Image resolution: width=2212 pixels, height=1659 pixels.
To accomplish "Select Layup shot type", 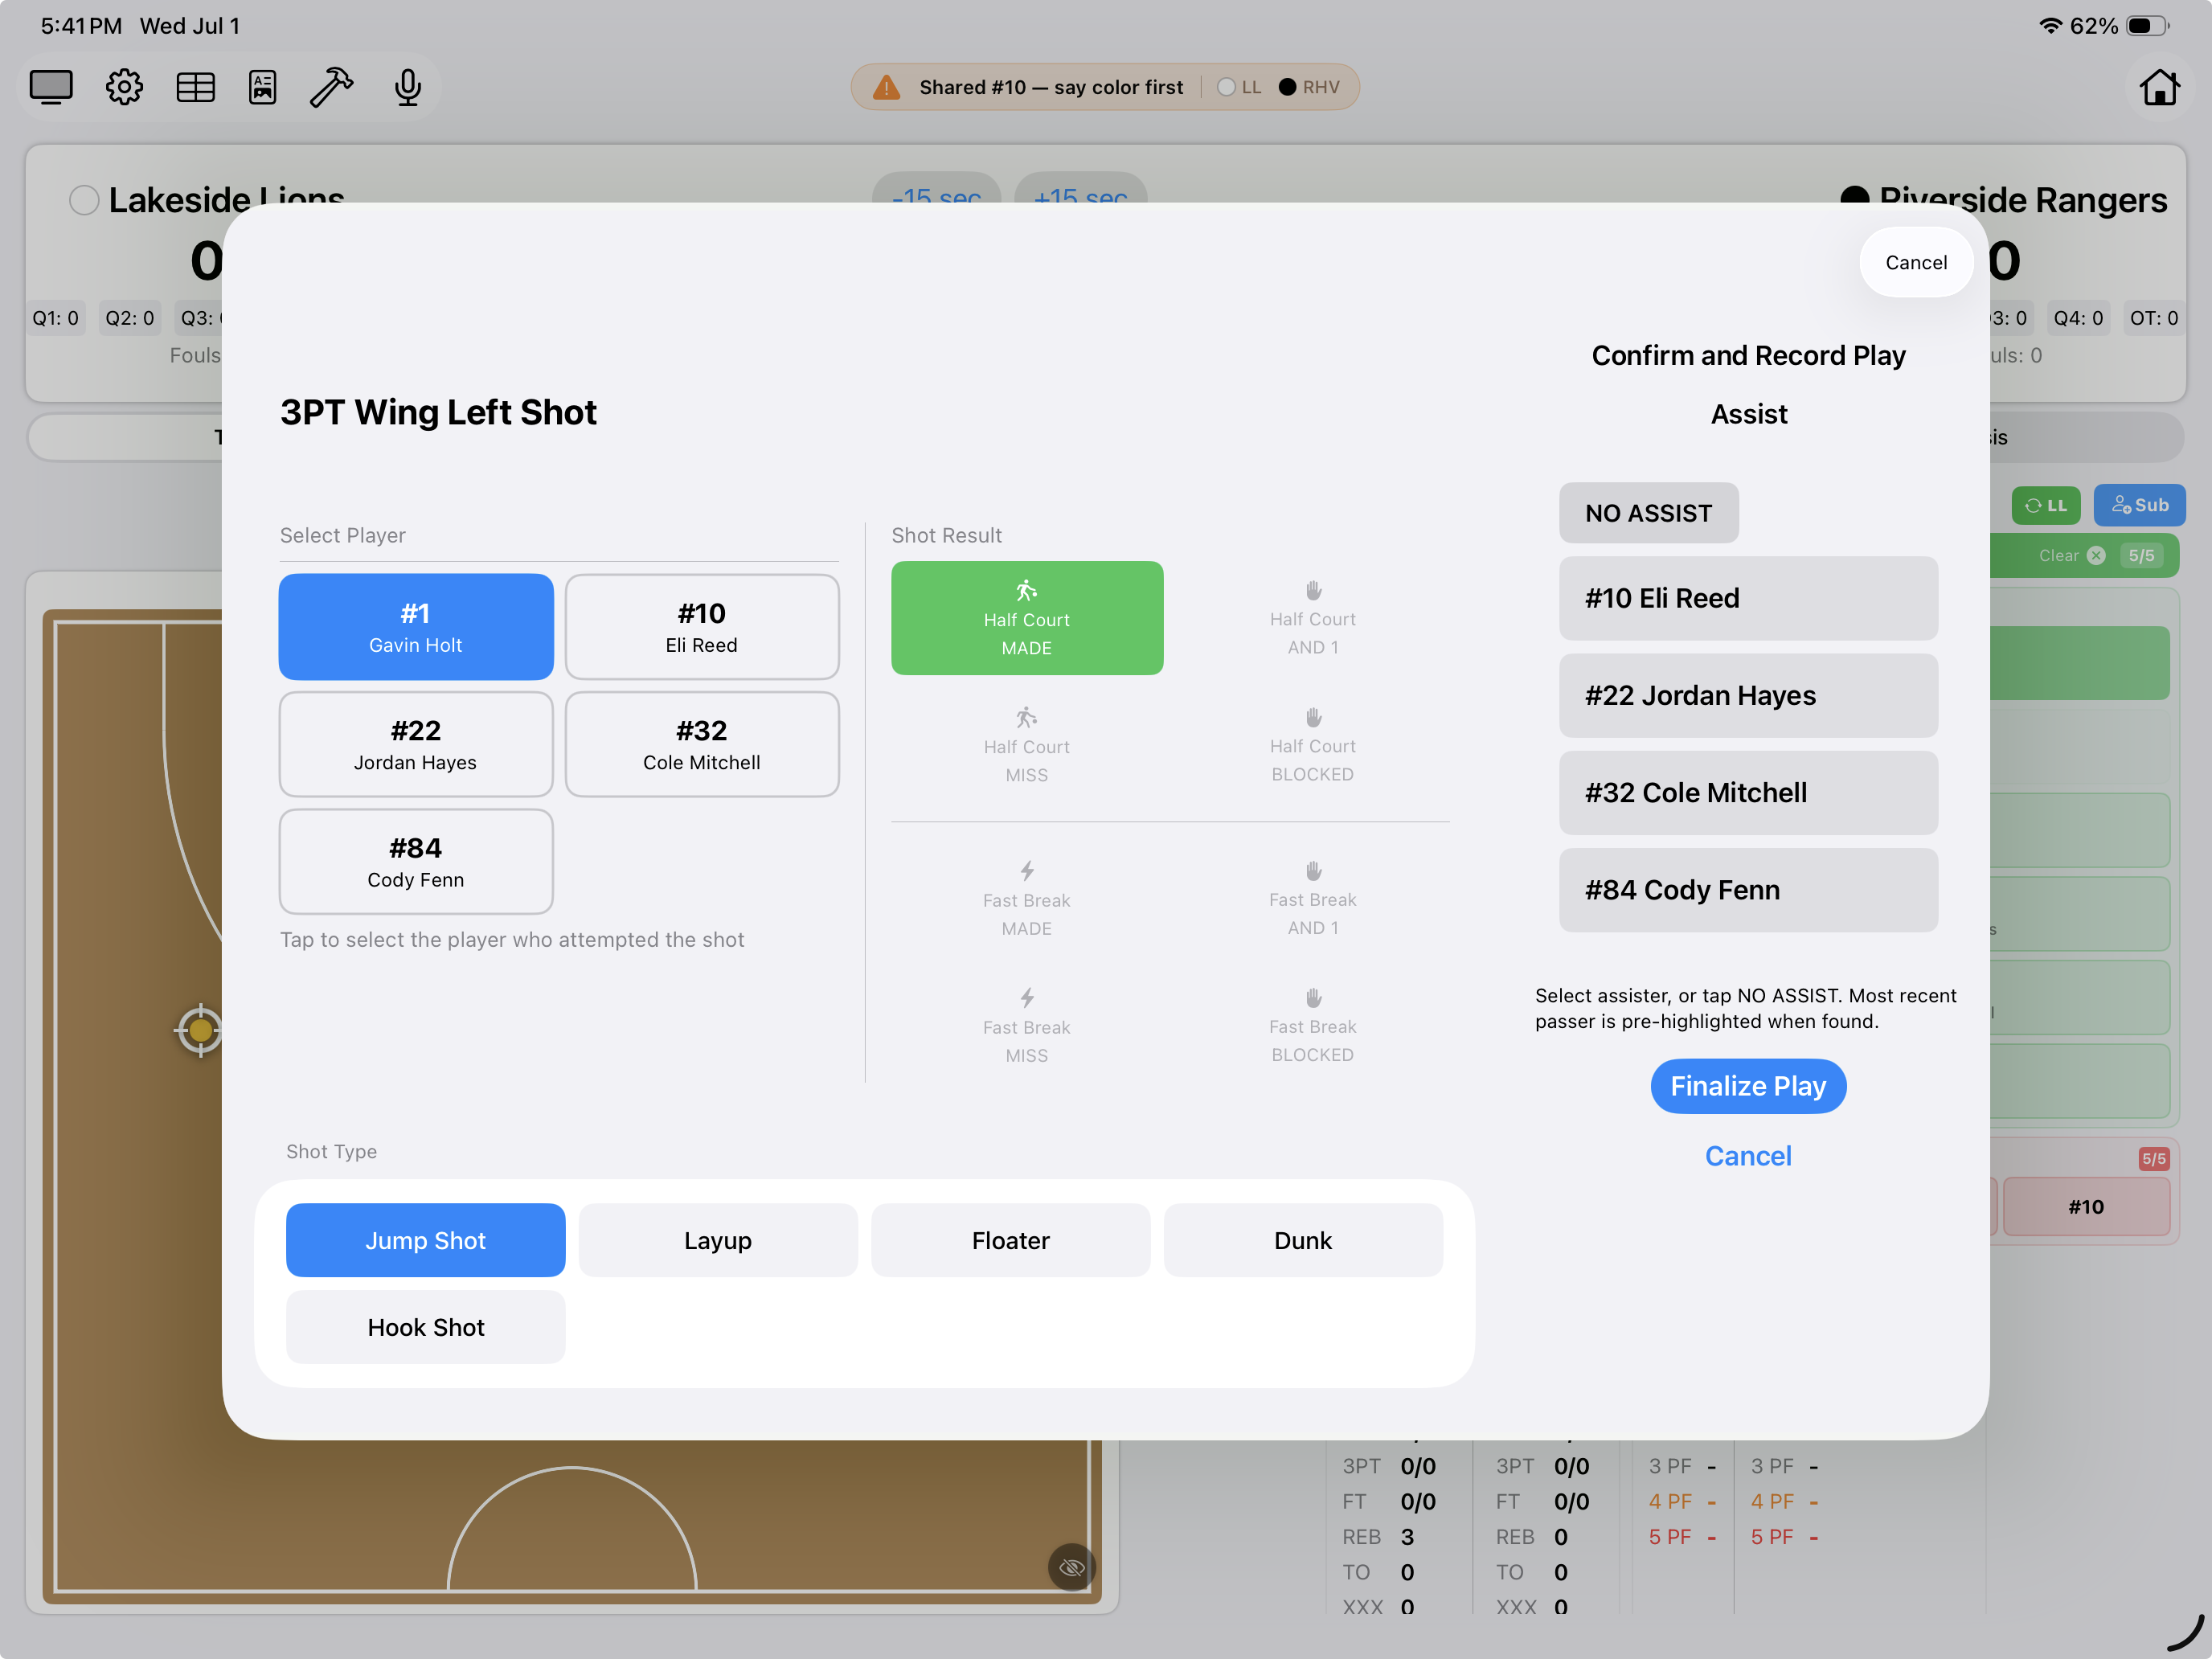I will [718, 1240].
